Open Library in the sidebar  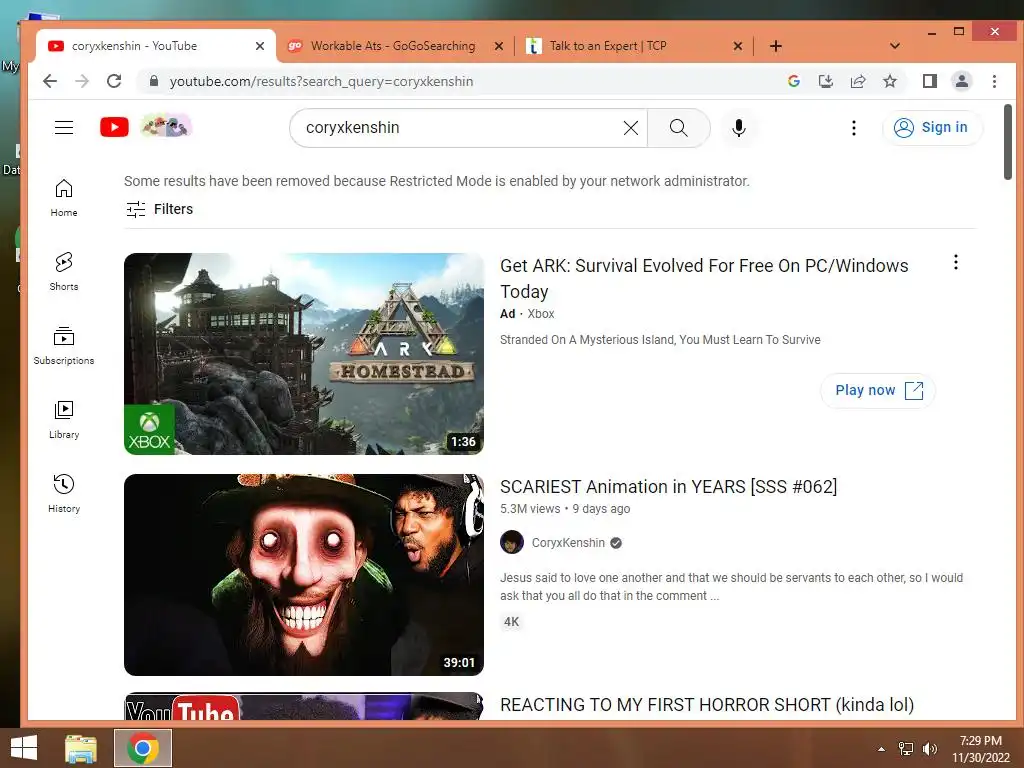(64, 420)
